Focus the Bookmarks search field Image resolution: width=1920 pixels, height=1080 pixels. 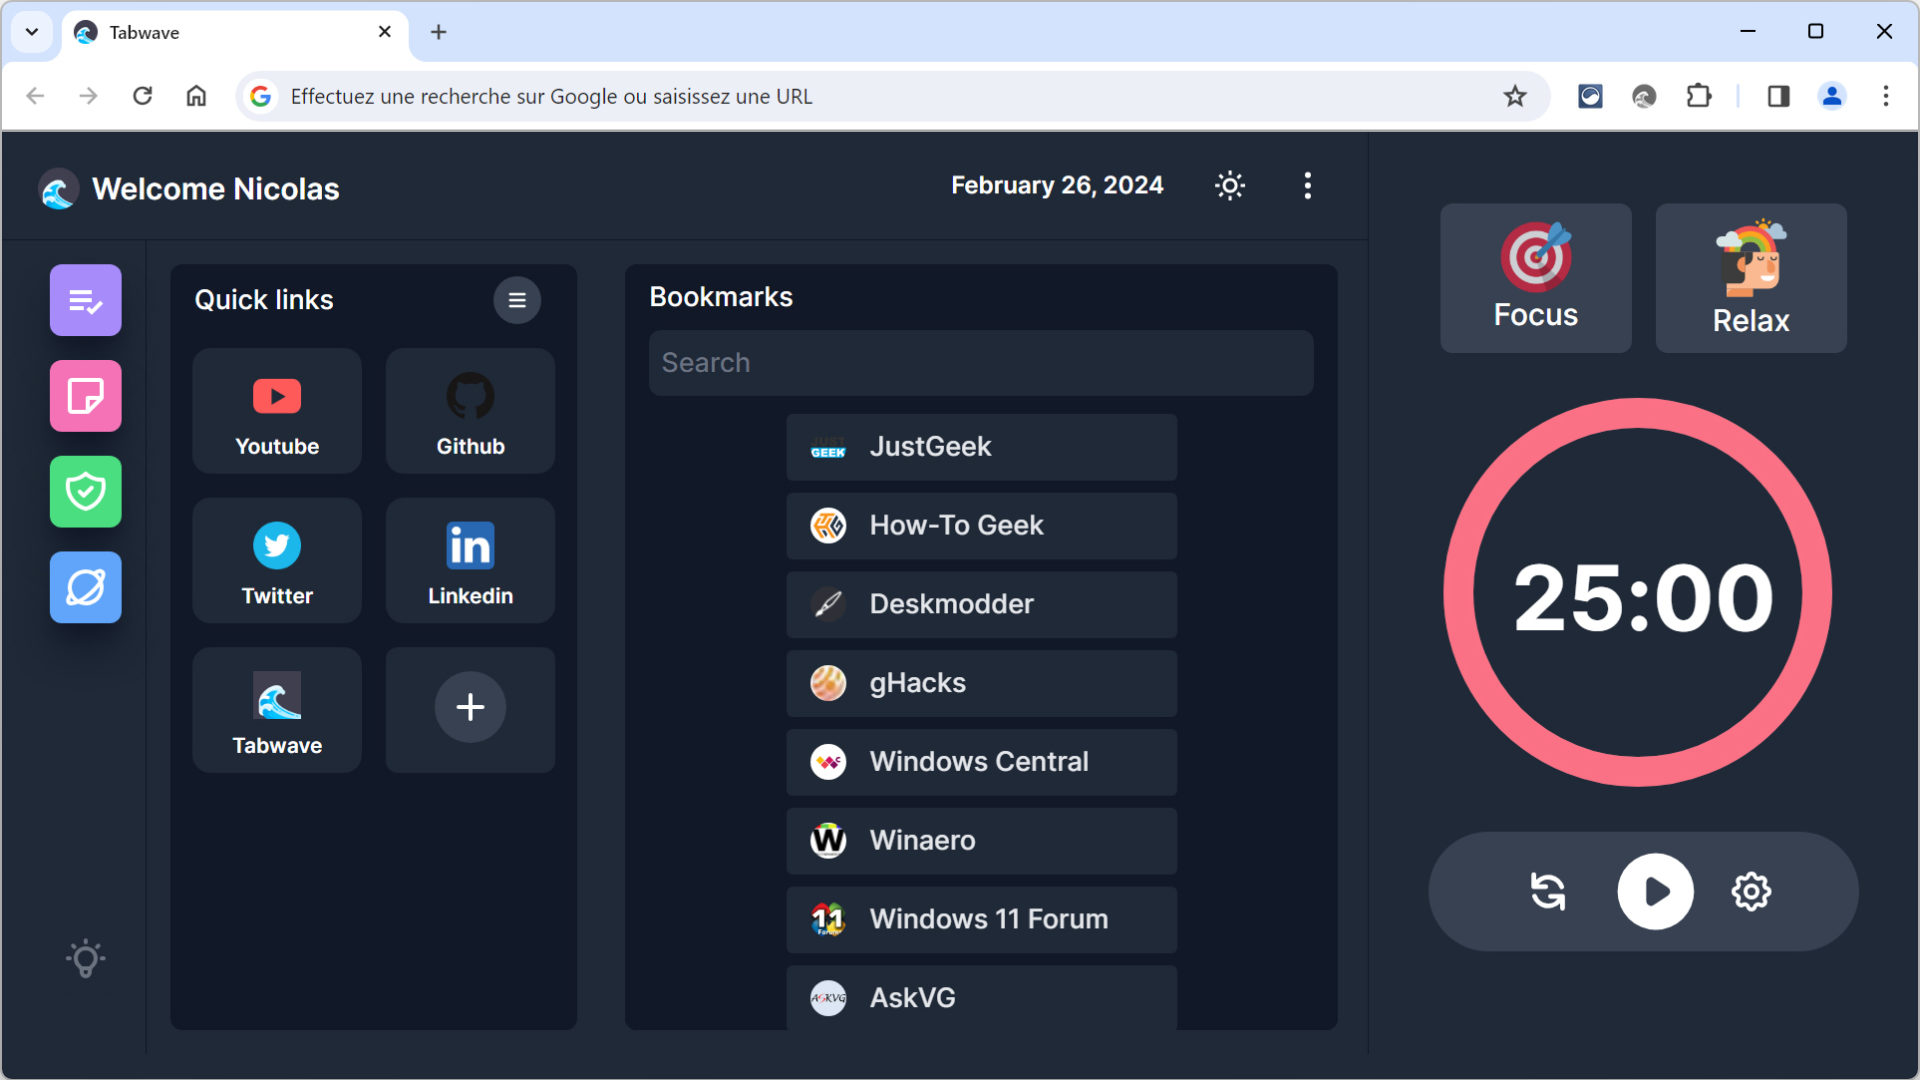coord(981,363)
